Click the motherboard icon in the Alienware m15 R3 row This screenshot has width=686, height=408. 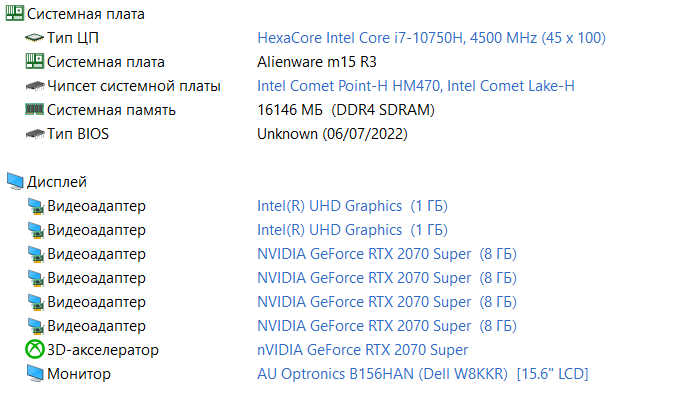[x=35, y=62]
